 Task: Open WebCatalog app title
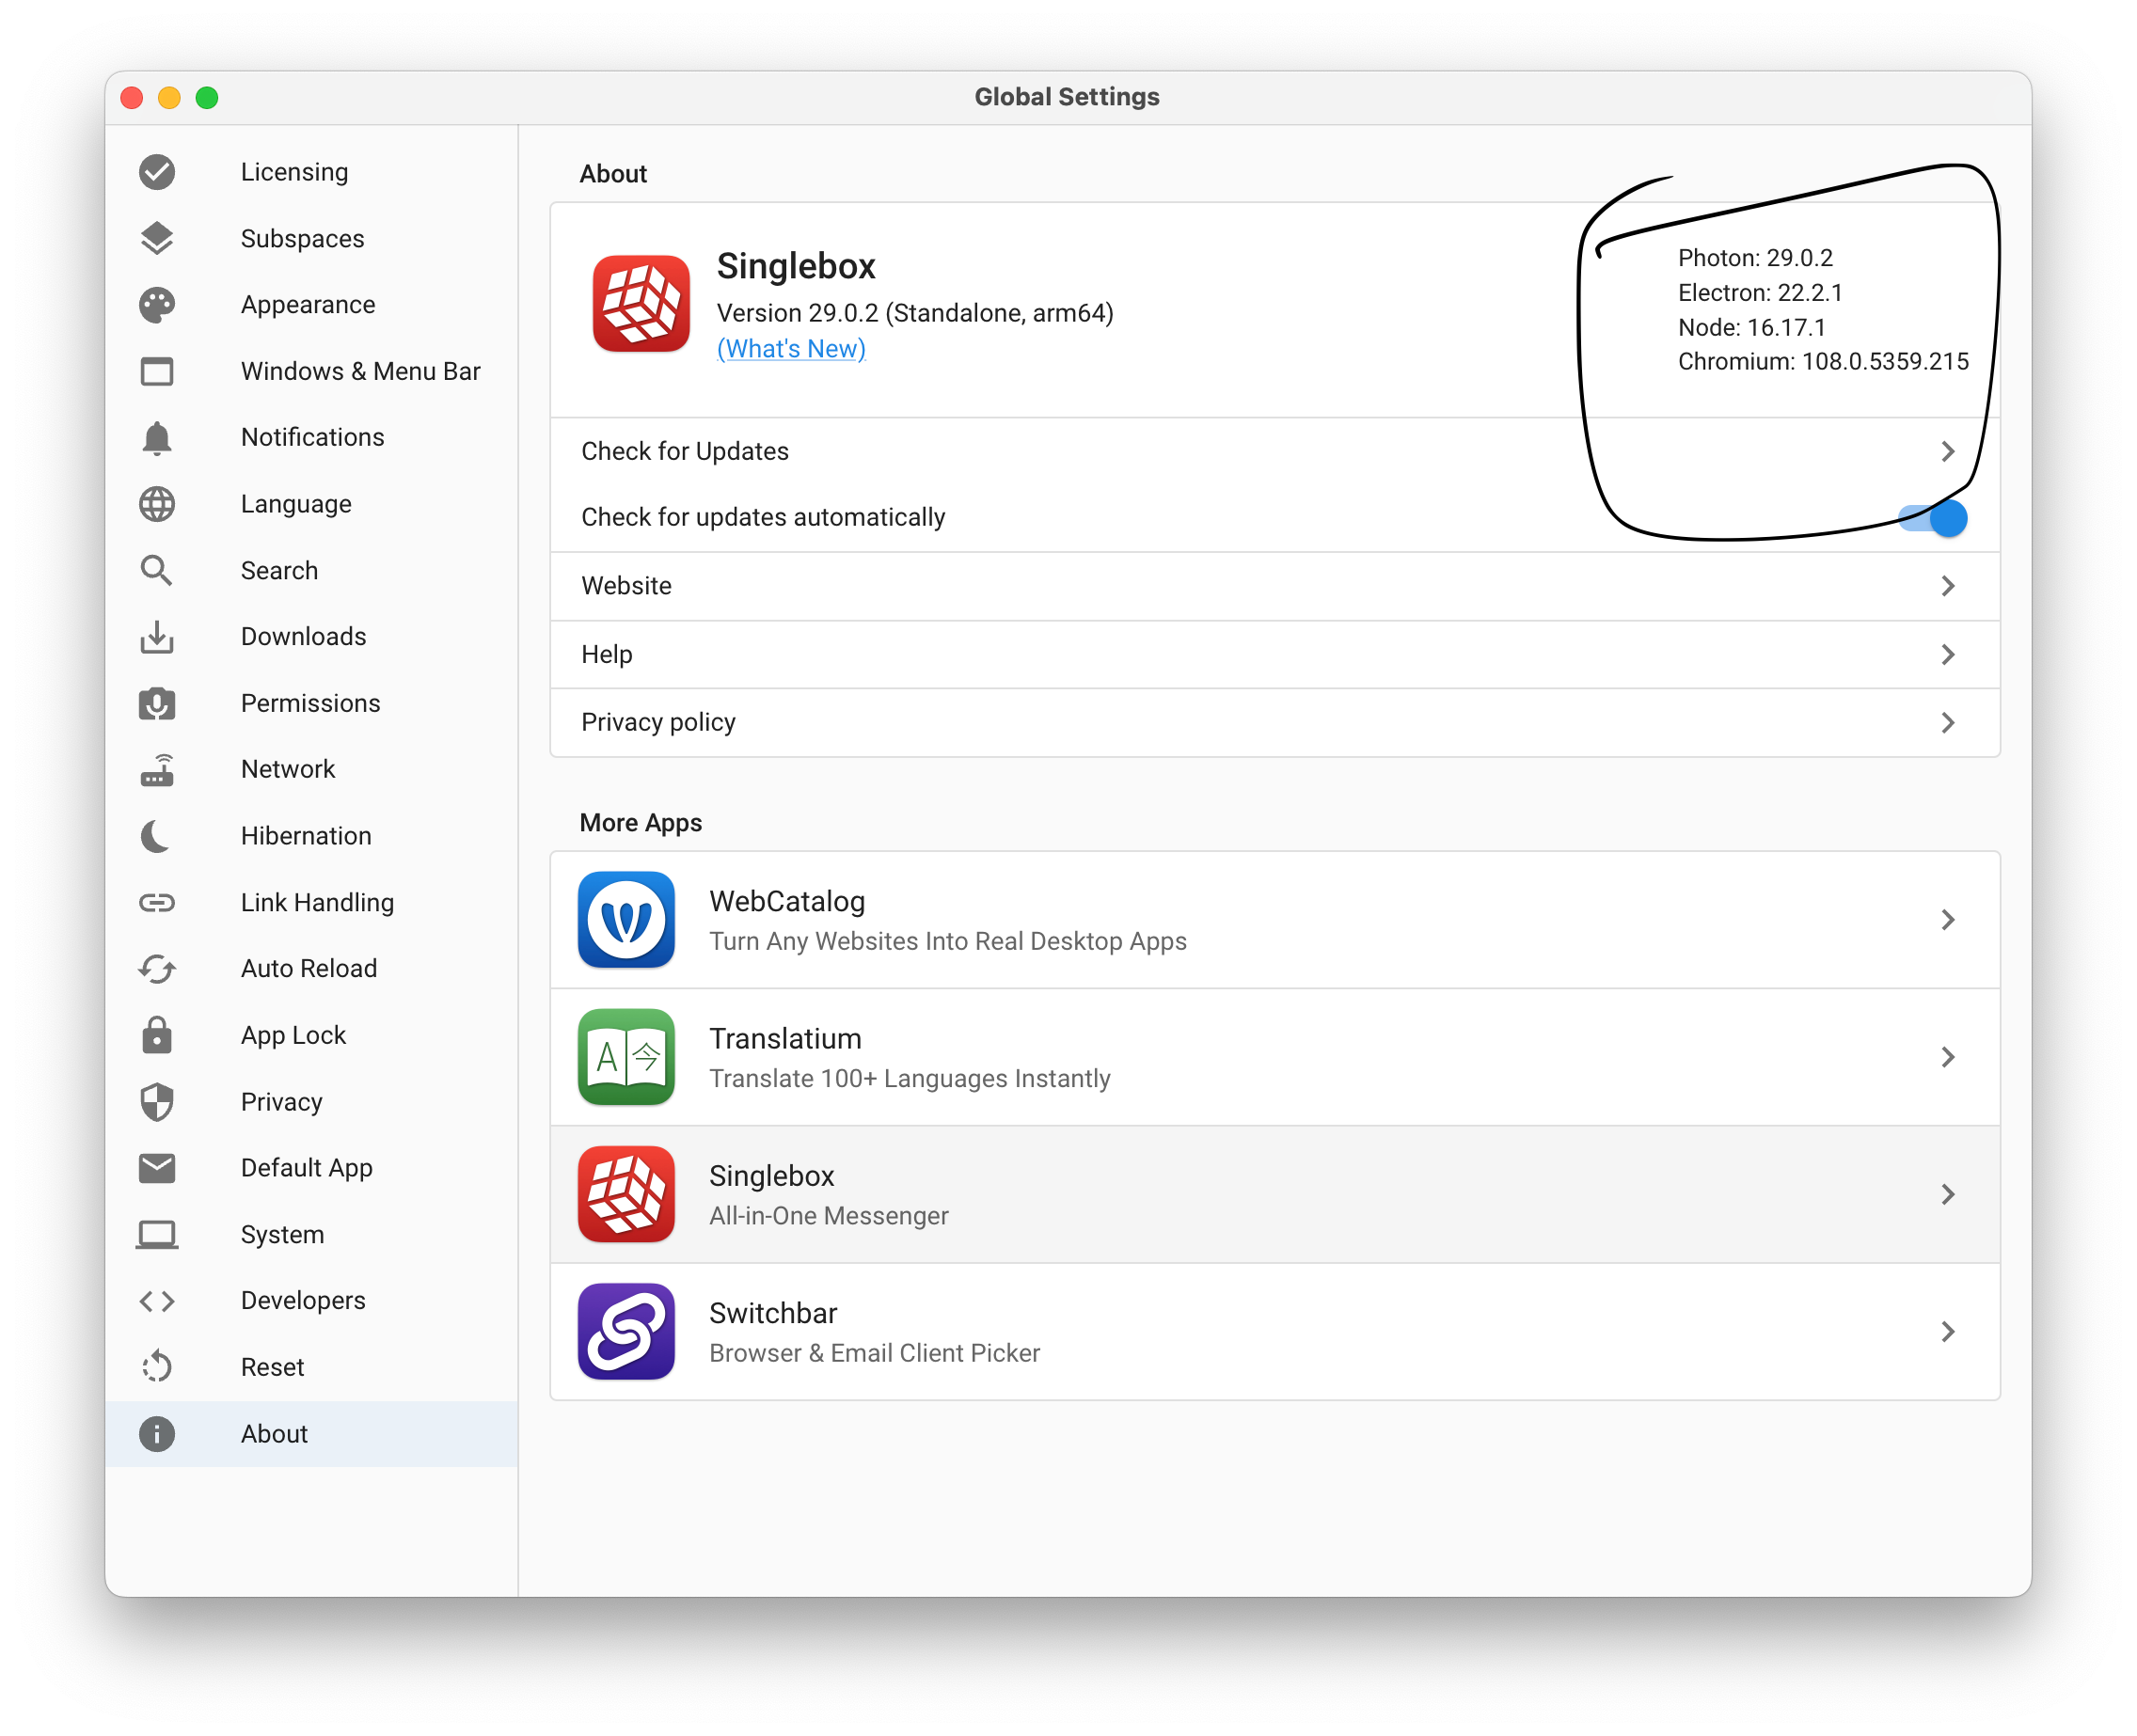[787, 902]
